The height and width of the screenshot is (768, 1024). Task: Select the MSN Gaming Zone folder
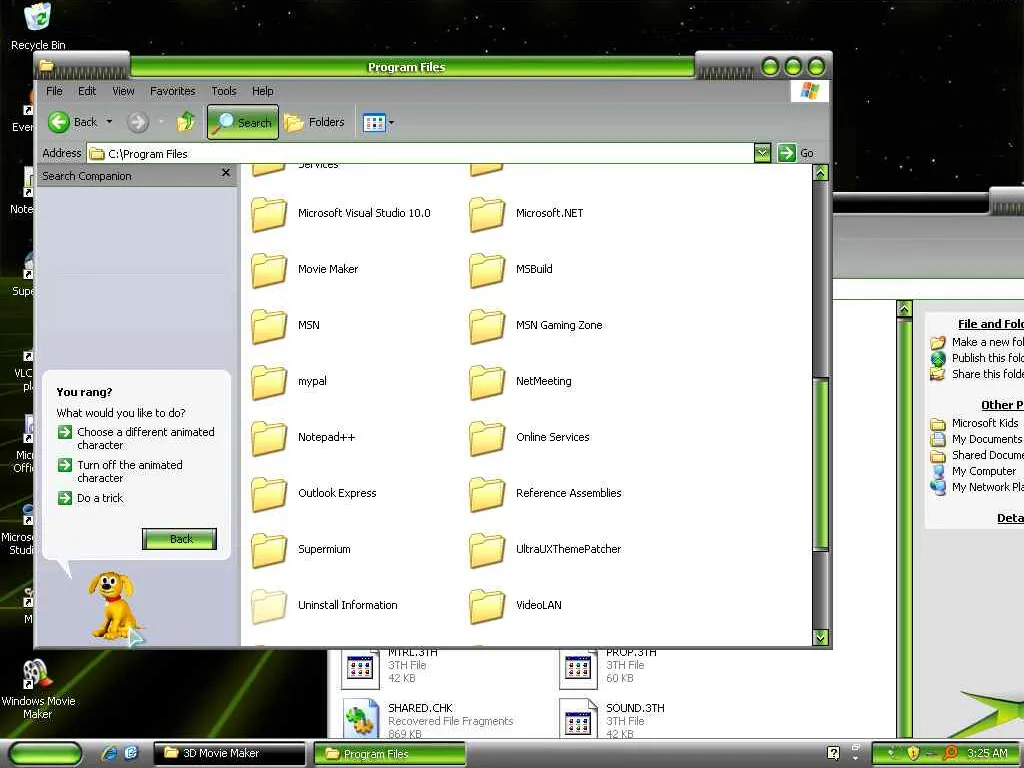pyautogui.click(x=536, y=326)
